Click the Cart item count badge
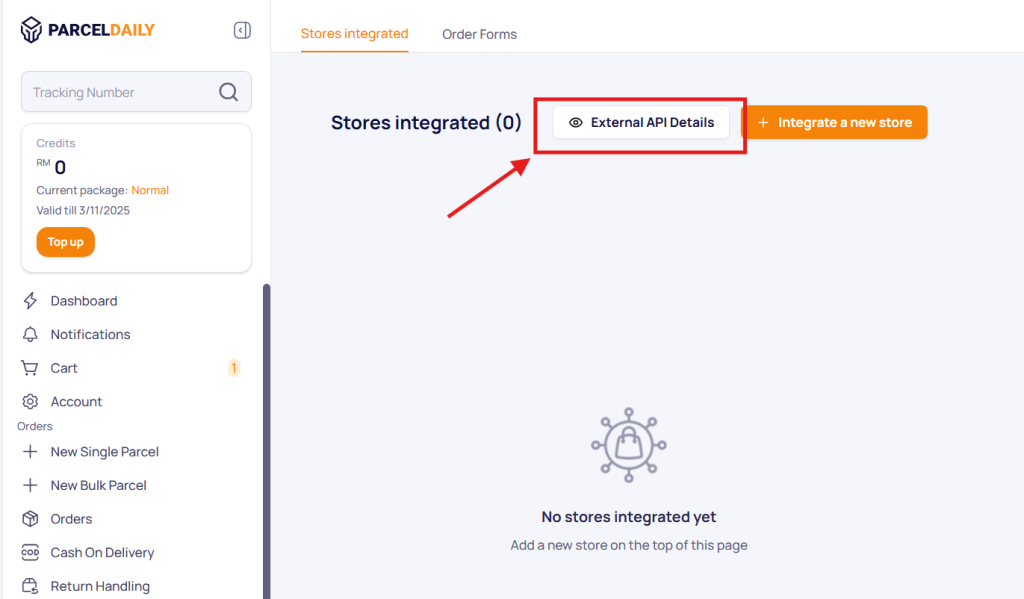Screen dimensions: 1024x599 coord(234,368)
